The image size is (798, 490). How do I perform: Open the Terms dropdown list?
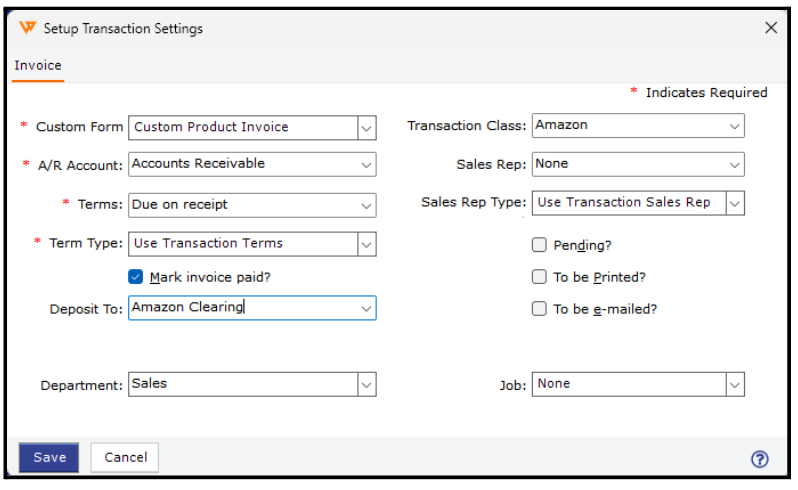pos(365,205)
